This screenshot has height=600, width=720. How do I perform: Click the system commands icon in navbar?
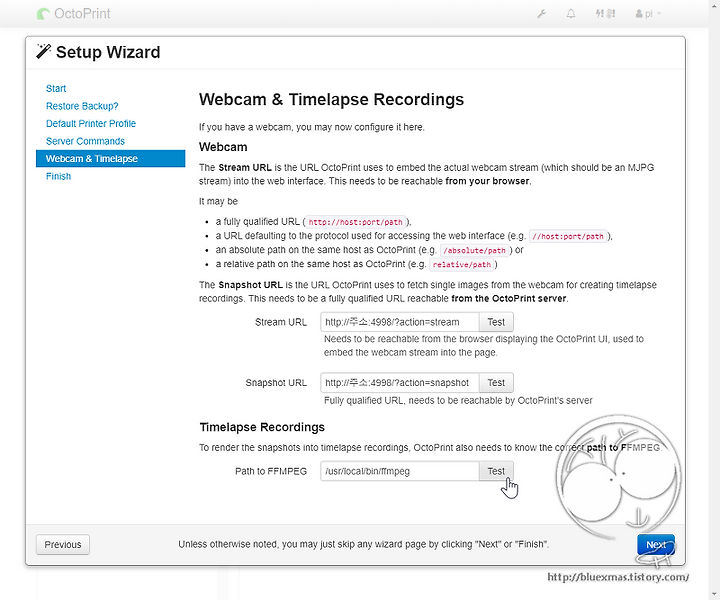(x=605, y=14)
